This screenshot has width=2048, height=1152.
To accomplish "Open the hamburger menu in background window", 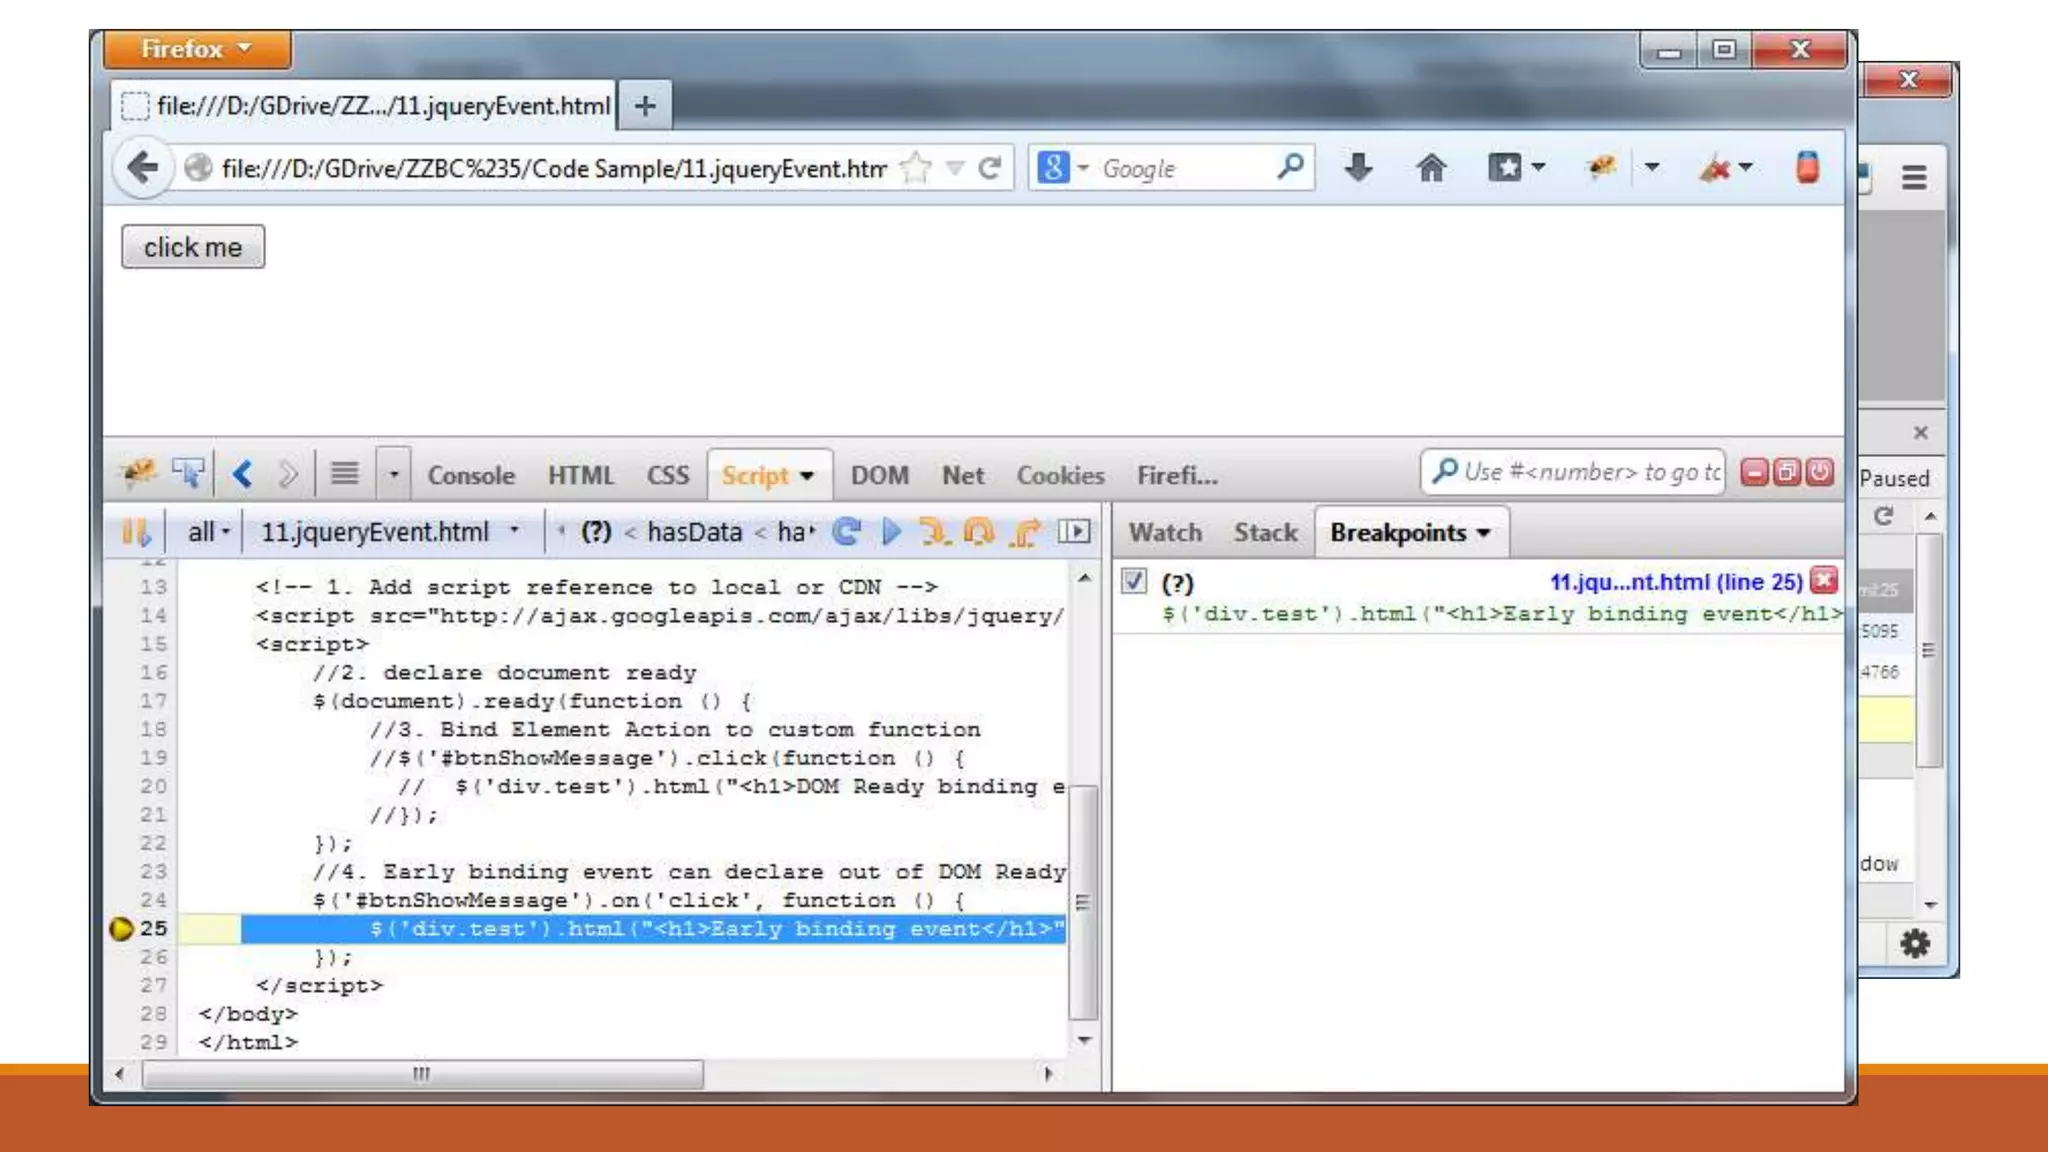I will click(x=1914, y=178).
